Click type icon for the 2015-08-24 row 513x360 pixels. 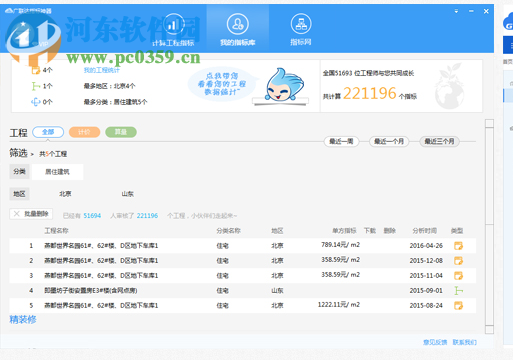tap(459, 305)
